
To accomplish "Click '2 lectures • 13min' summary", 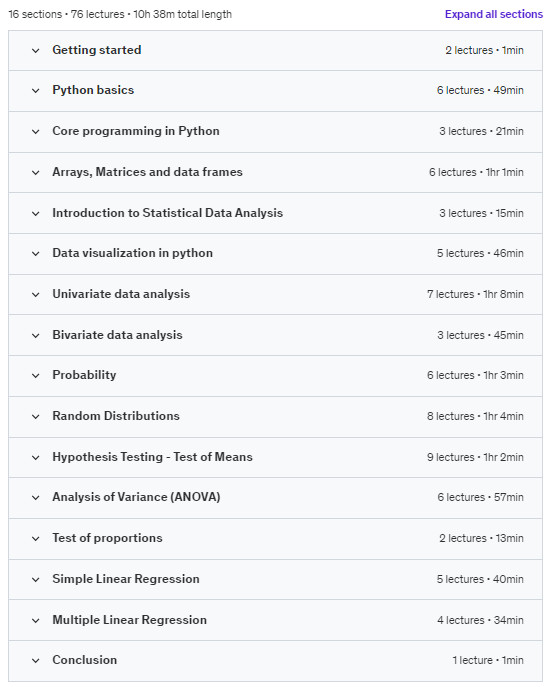I will point(481,538).
